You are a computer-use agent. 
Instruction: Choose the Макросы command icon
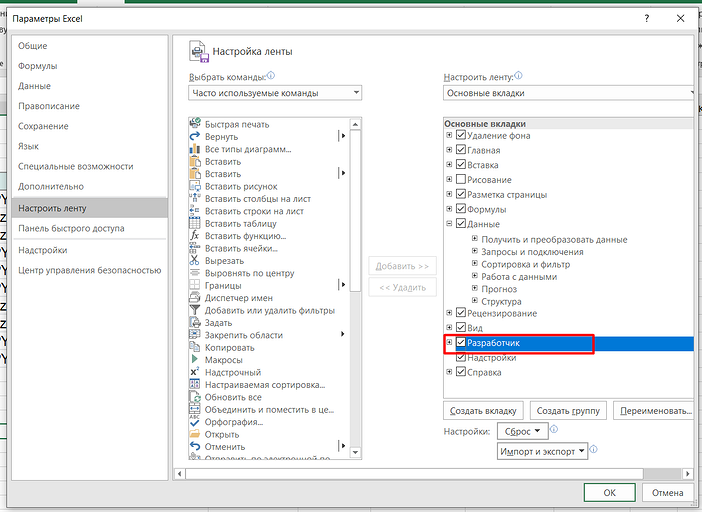pos(195,359)
